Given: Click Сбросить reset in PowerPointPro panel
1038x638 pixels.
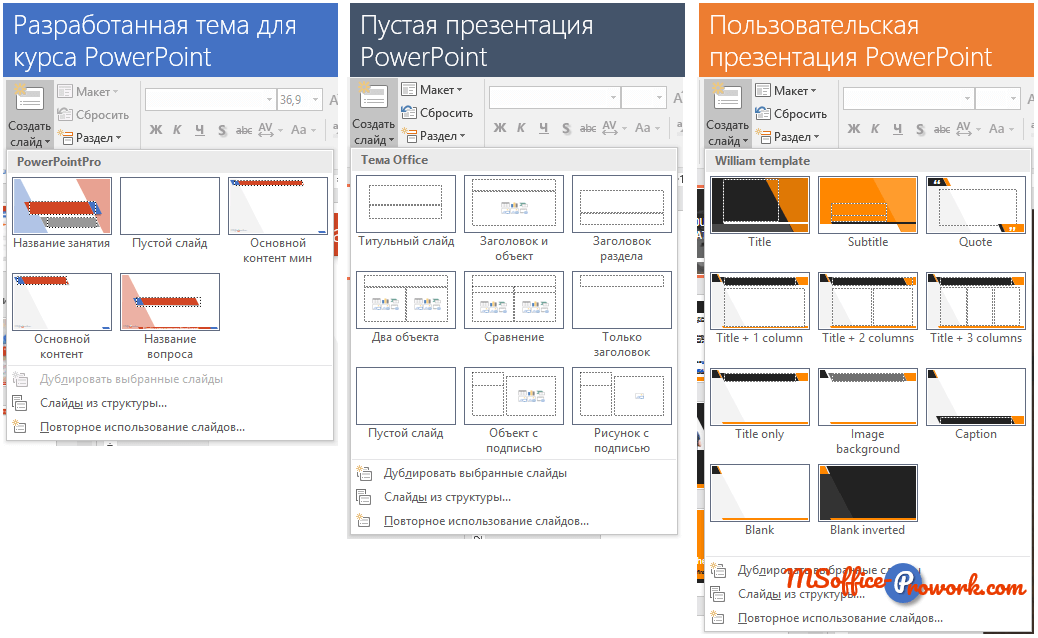Looking at the screenshot, I should 93,114.
